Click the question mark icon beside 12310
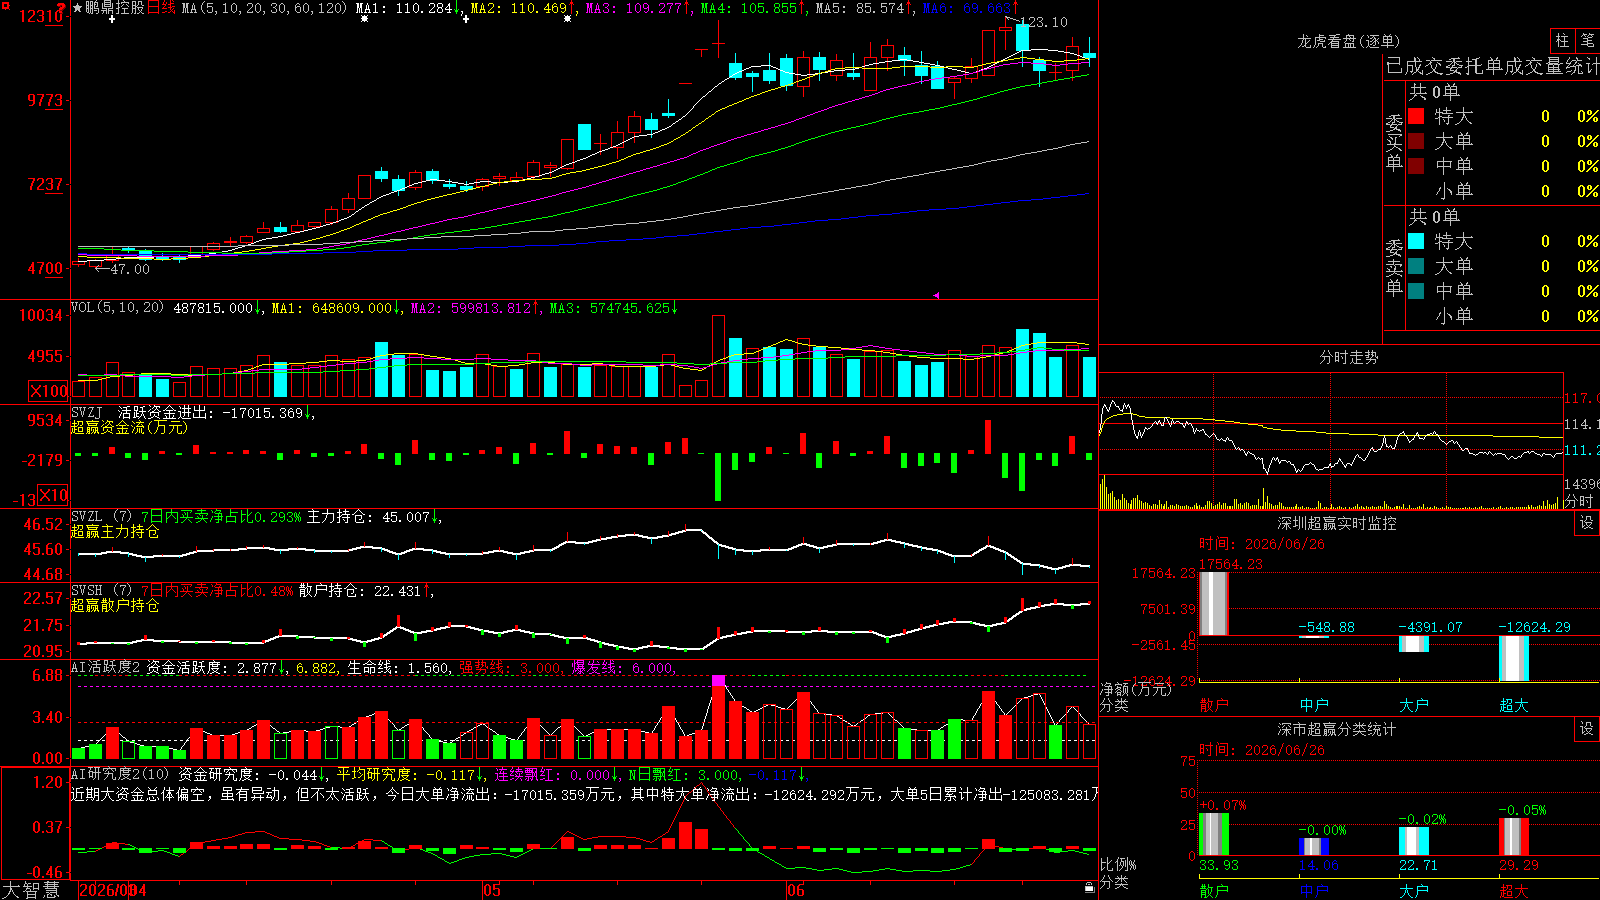 (x=61, y=9)
